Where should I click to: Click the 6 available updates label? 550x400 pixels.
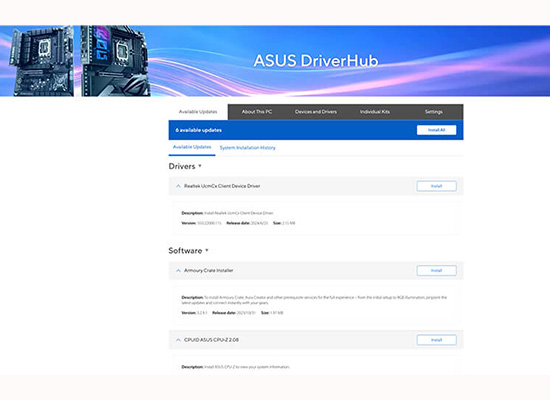(199, 130)
